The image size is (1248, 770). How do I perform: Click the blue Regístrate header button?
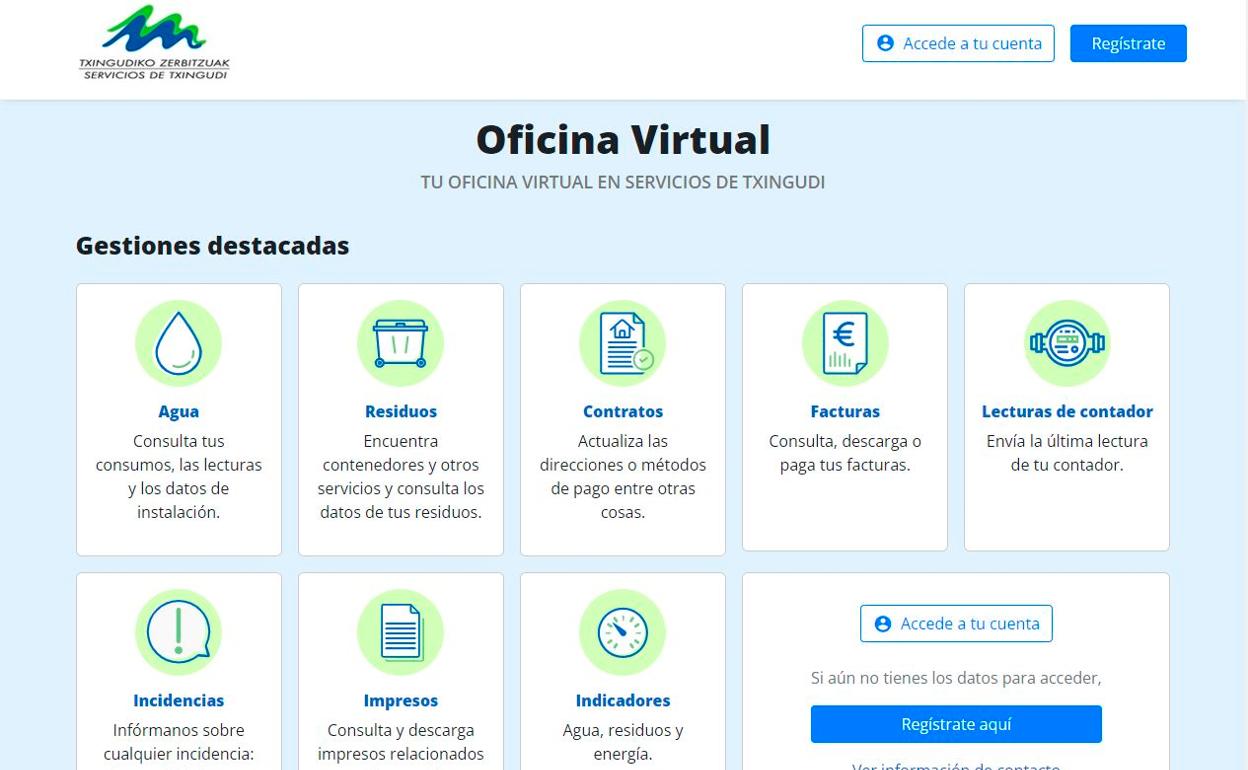pos(1128,43)
